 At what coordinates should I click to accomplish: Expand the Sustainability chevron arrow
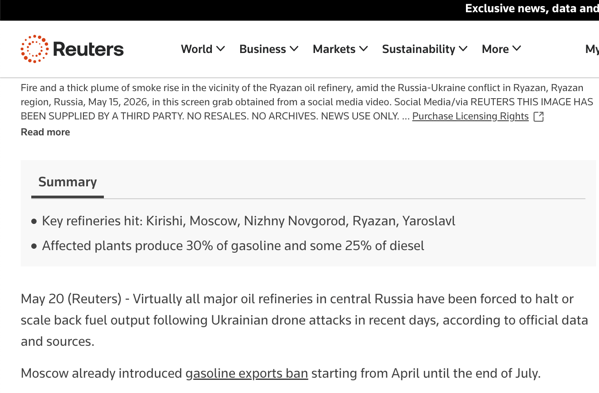[x=463, y=49]
